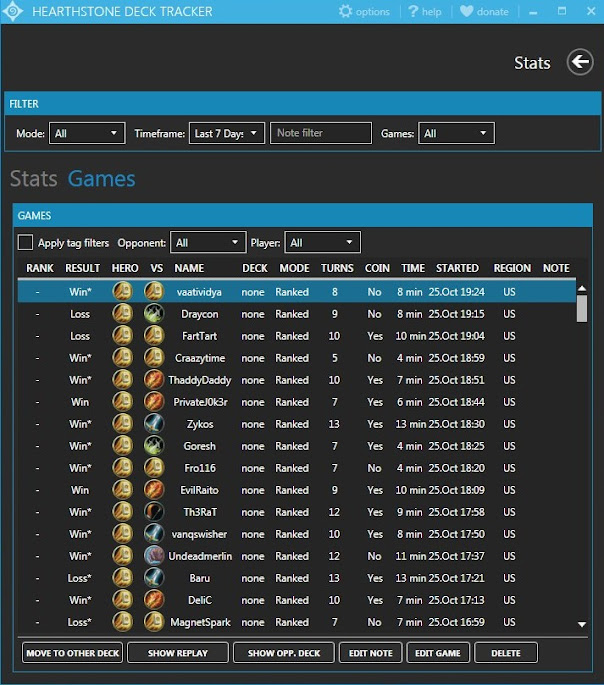Select the game row against Undeadmerlin
604x685 pixels.
(x=297, y=556)
